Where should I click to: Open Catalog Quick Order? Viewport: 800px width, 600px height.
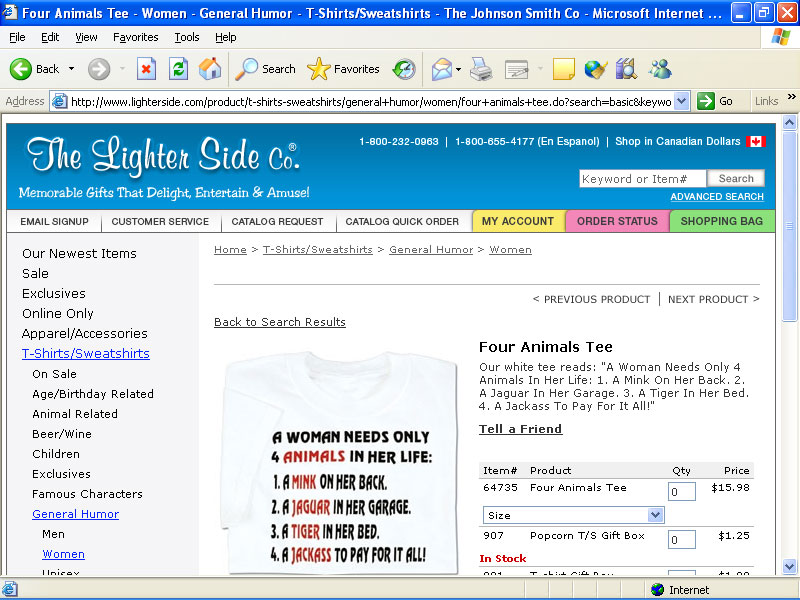402,221
